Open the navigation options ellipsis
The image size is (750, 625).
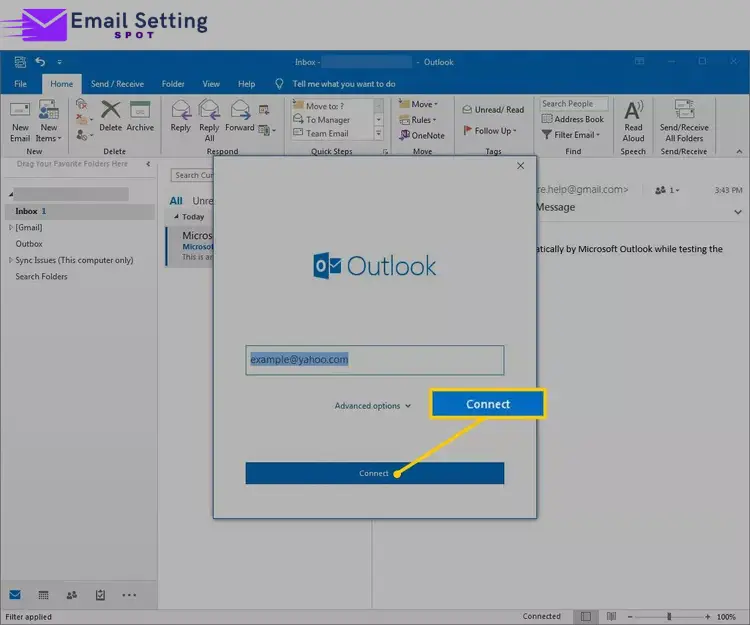click(129, 595)
